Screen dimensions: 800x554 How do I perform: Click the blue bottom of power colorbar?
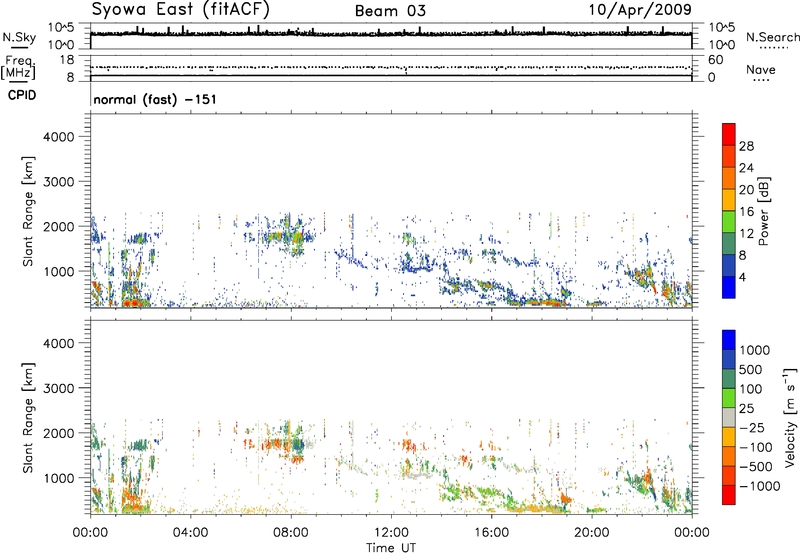pos(729,287)
